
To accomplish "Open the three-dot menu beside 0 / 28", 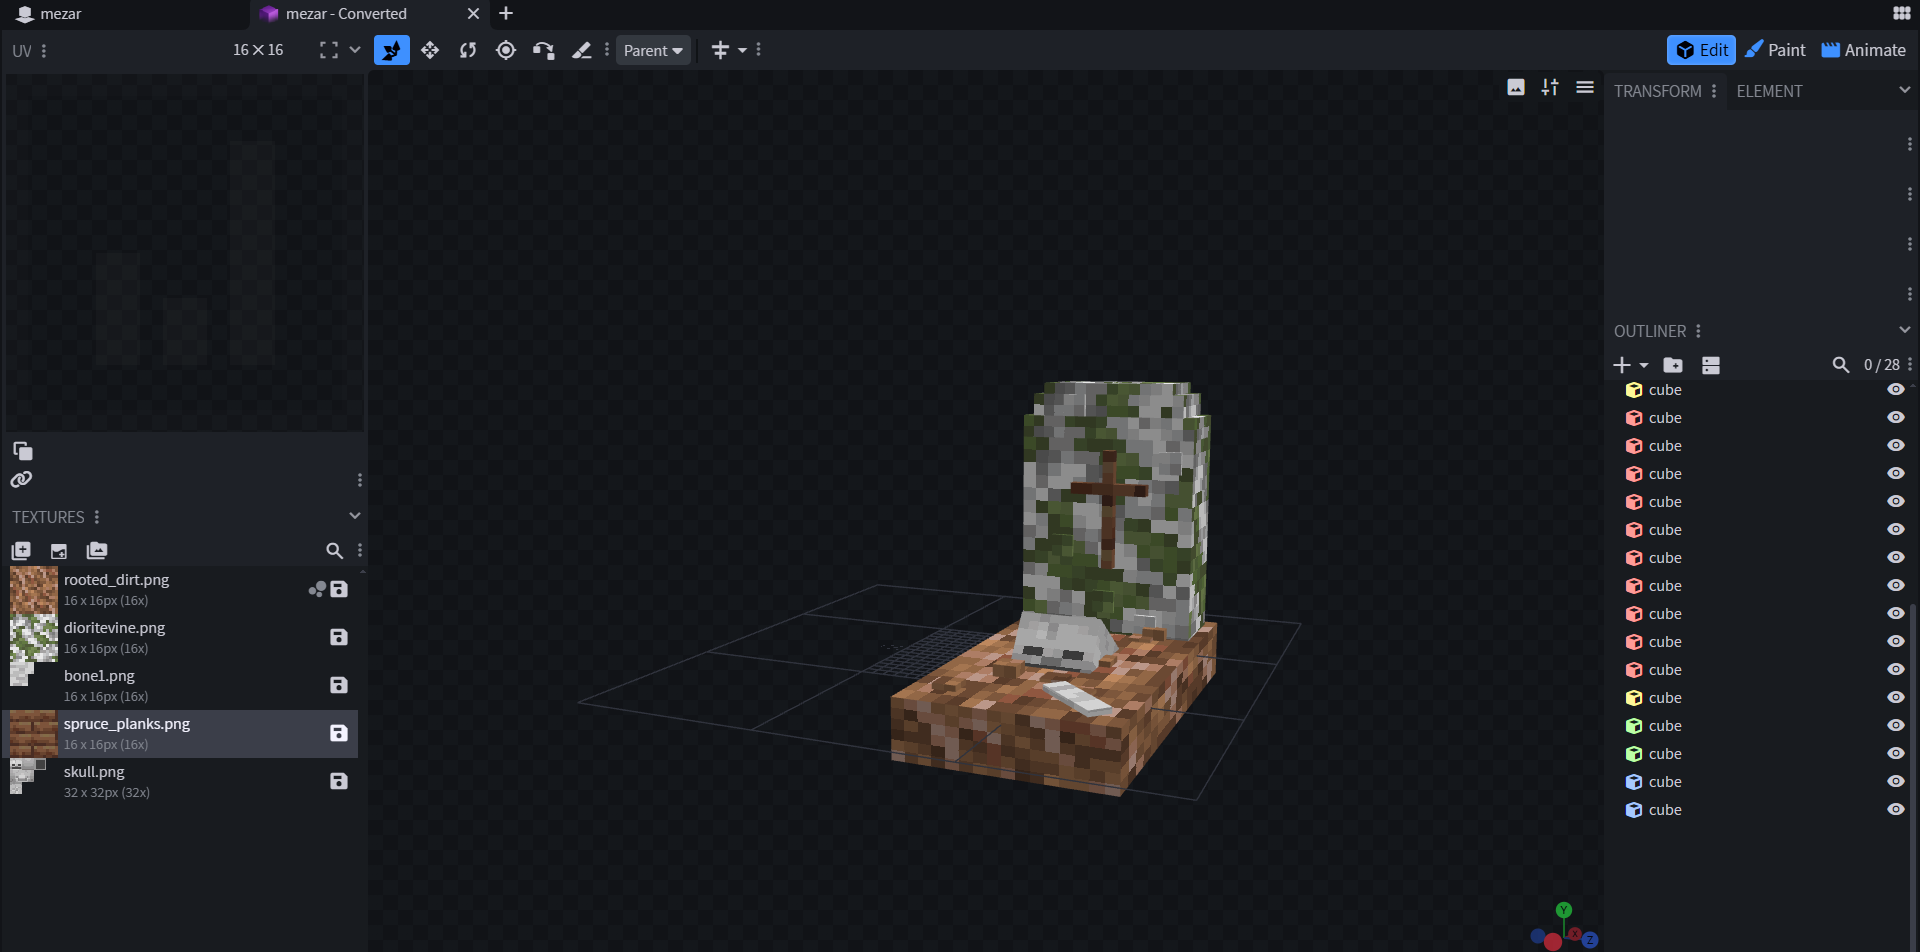I will (x=1910, y=365).
